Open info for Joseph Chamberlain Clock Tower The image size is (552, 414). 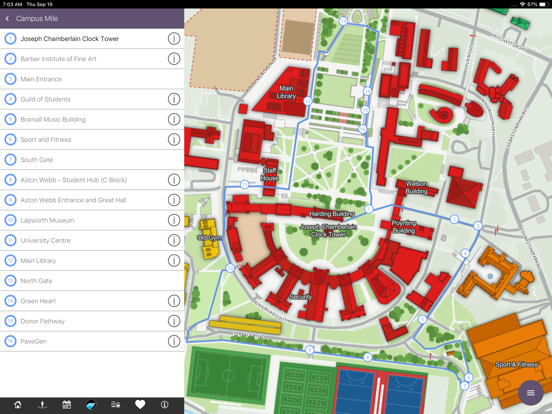pyautogui.click(x=174, y=38)
